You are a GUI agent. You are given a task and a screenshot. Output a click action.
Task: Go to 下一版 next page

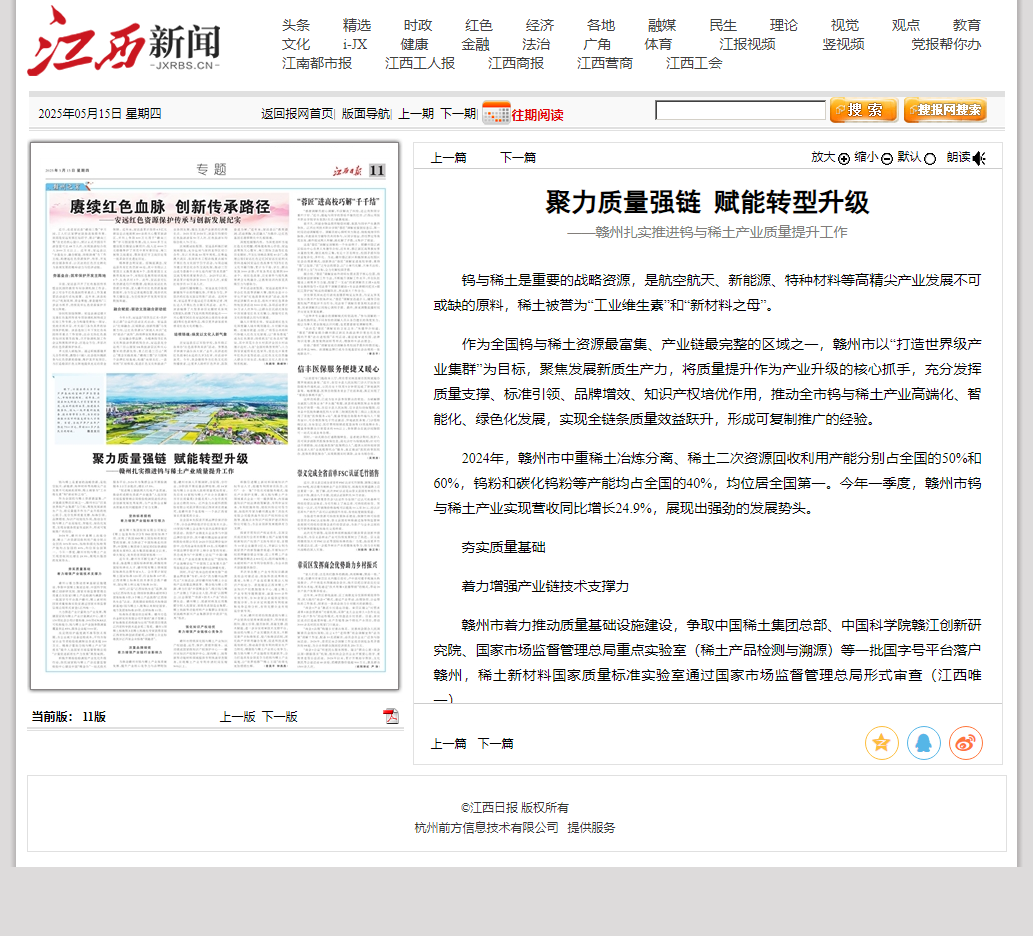tap(280, 717)
